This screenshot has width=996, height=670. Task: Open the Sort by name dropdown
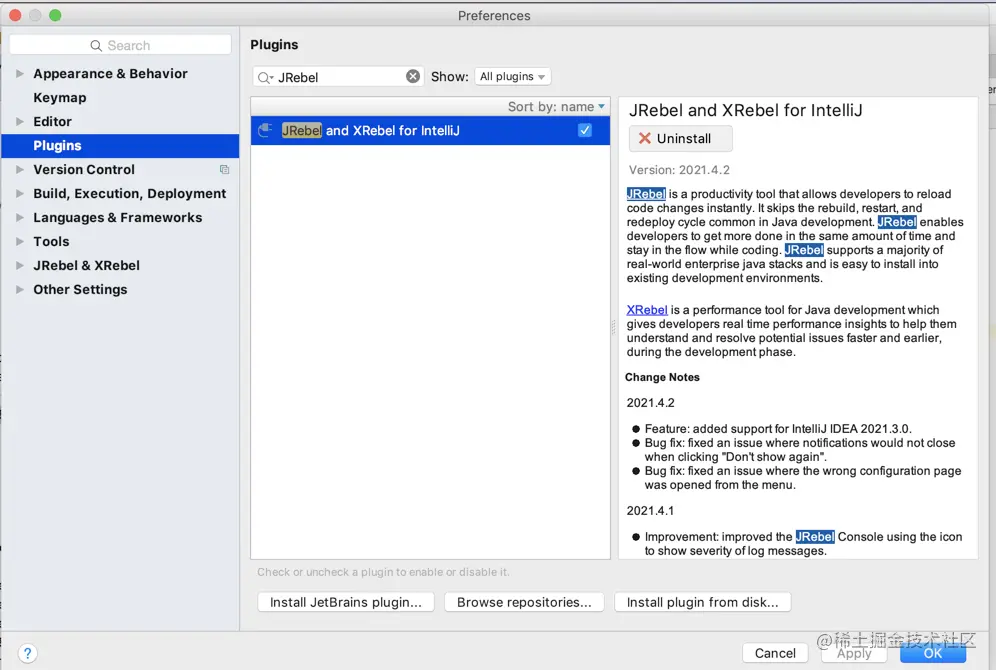(556, 107)
